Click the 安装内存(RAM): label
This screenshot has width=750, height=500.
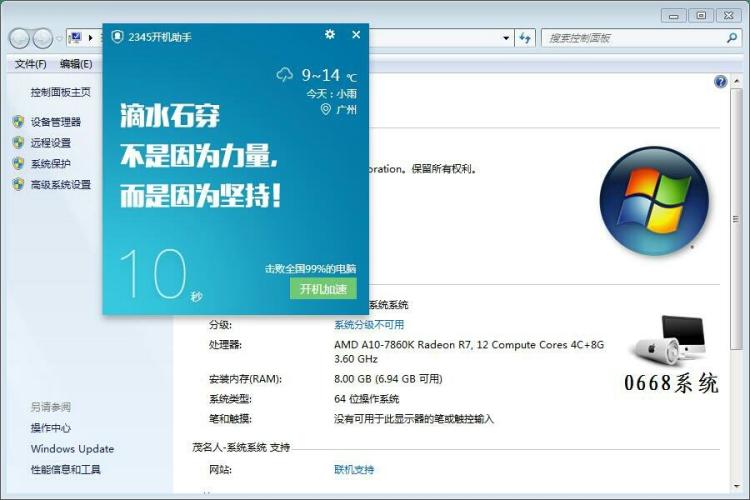[245, 379]
